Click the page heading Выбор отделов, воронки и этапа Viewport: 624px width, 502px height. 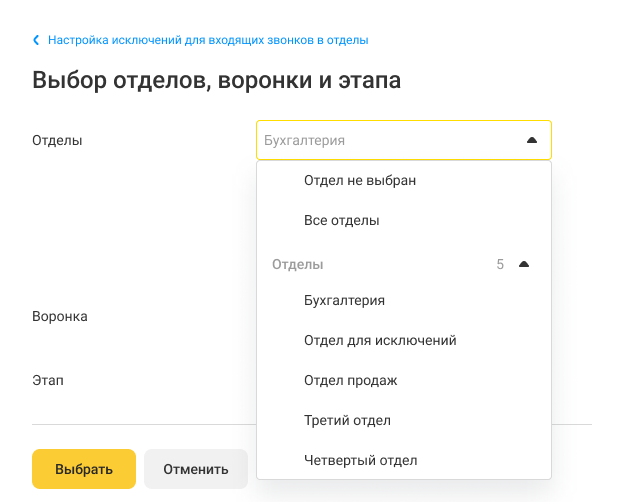click(216, 80)
